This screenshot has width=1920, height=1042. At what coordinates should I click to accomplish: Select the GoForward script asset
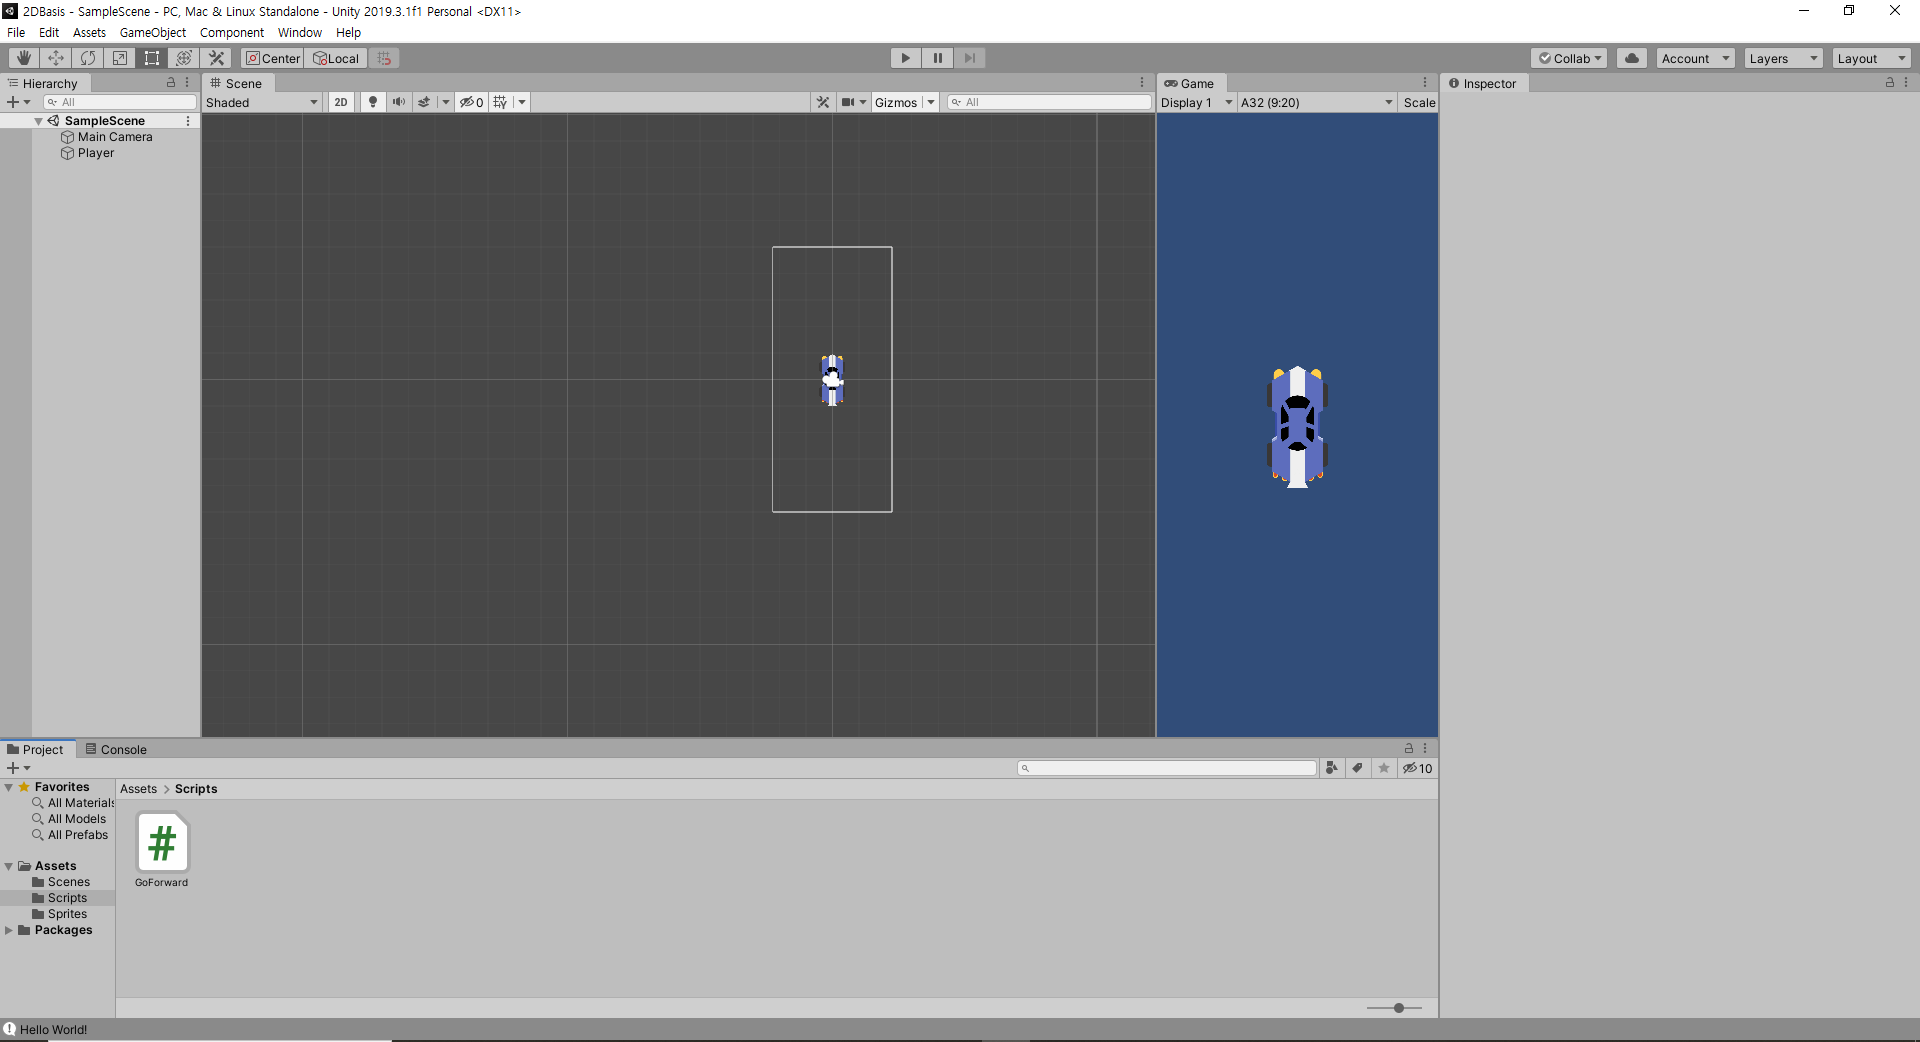(162, 850)
